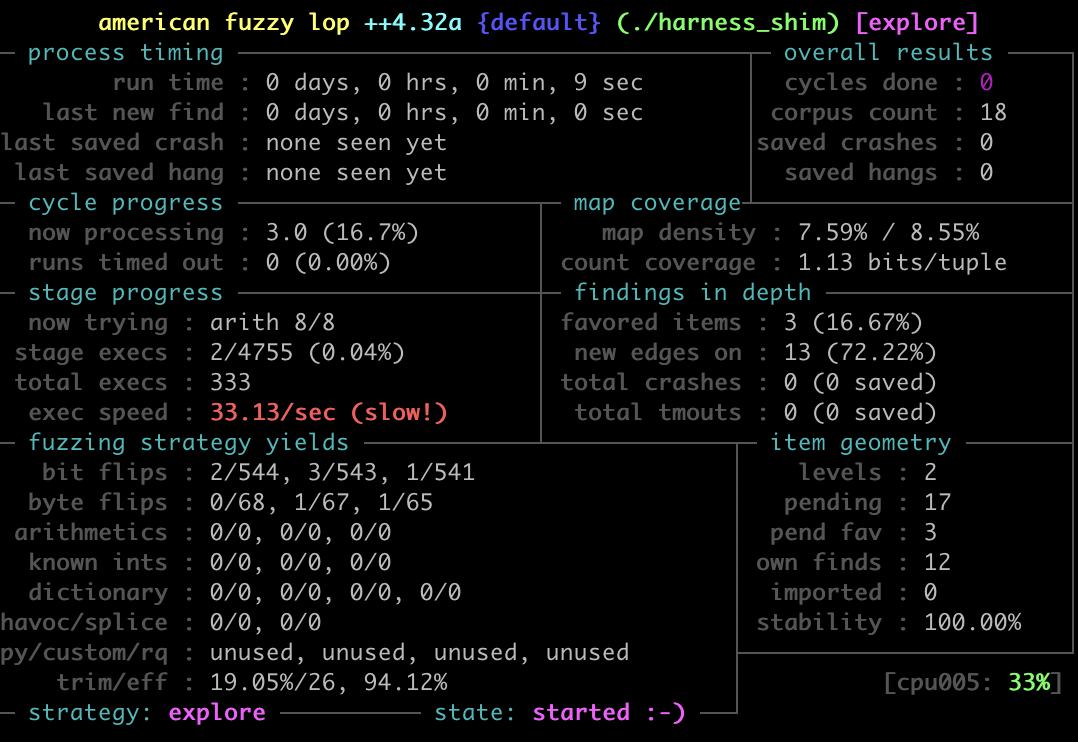The width and height of the screenshot is (1078, 742).
Task: Click the "process timing" section header
Action: point(126,53)
